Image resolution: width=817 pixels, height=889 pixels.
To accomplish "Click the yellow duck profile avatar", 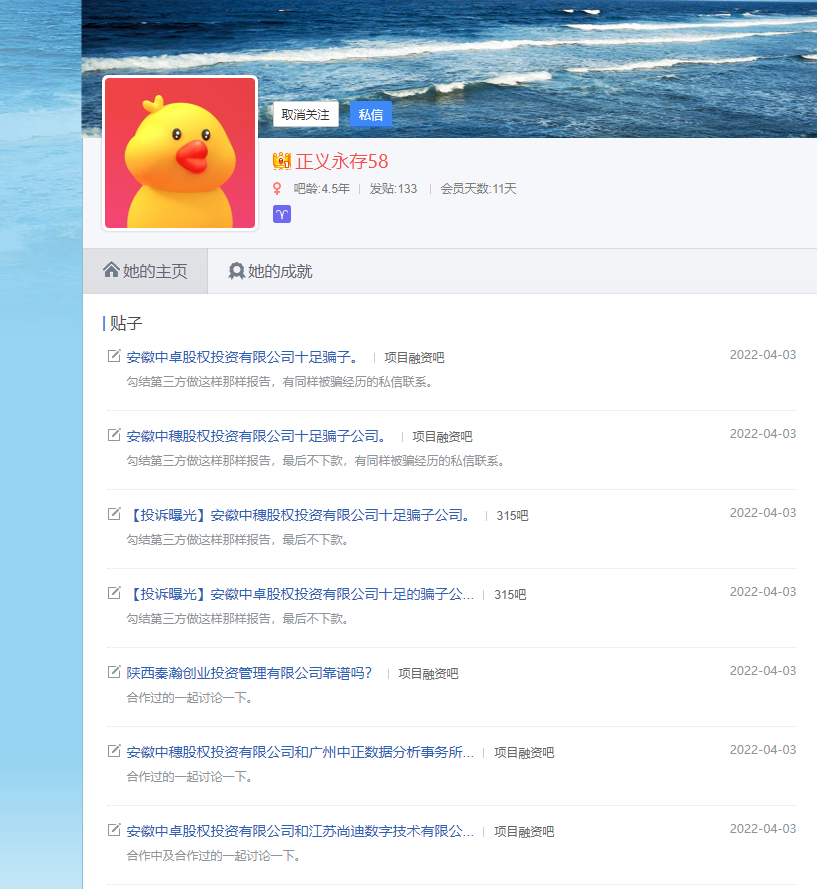I will [180, 153].
